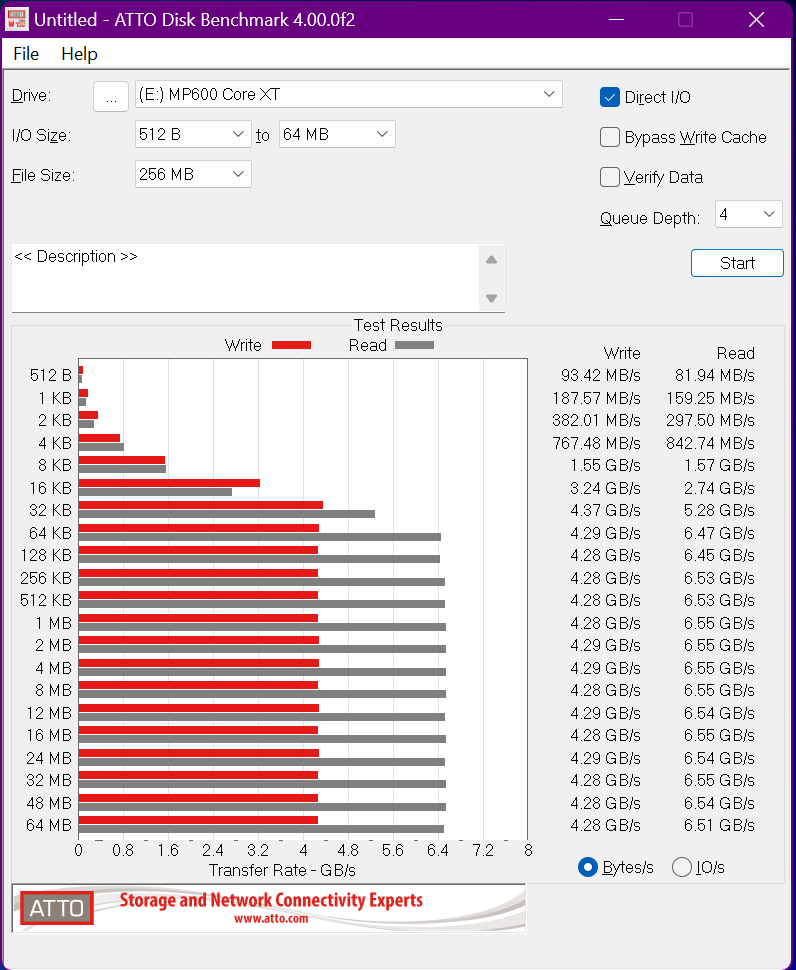Click into the Description text field
The width and height of the screenshot is (796, 970).
[245, 278]
